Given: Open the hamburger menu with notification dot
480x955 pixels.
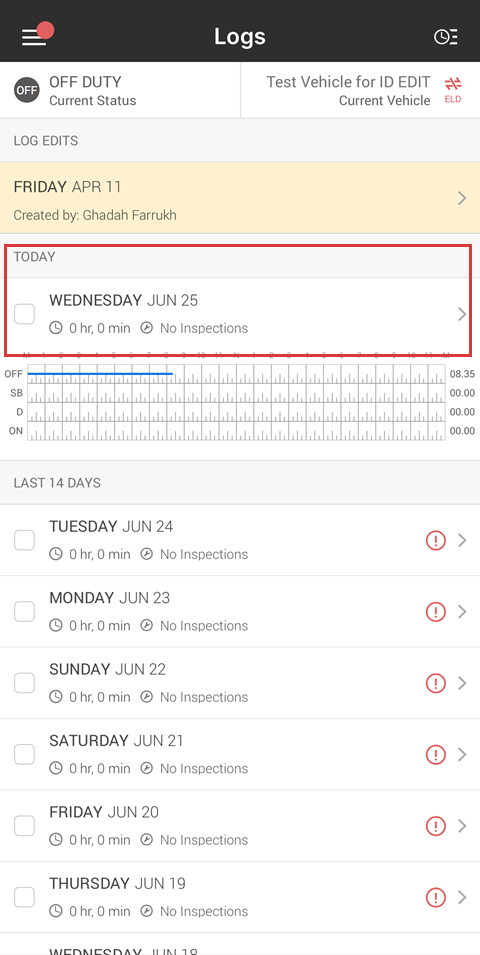Looking at the screenshot, I should (37, 35).
